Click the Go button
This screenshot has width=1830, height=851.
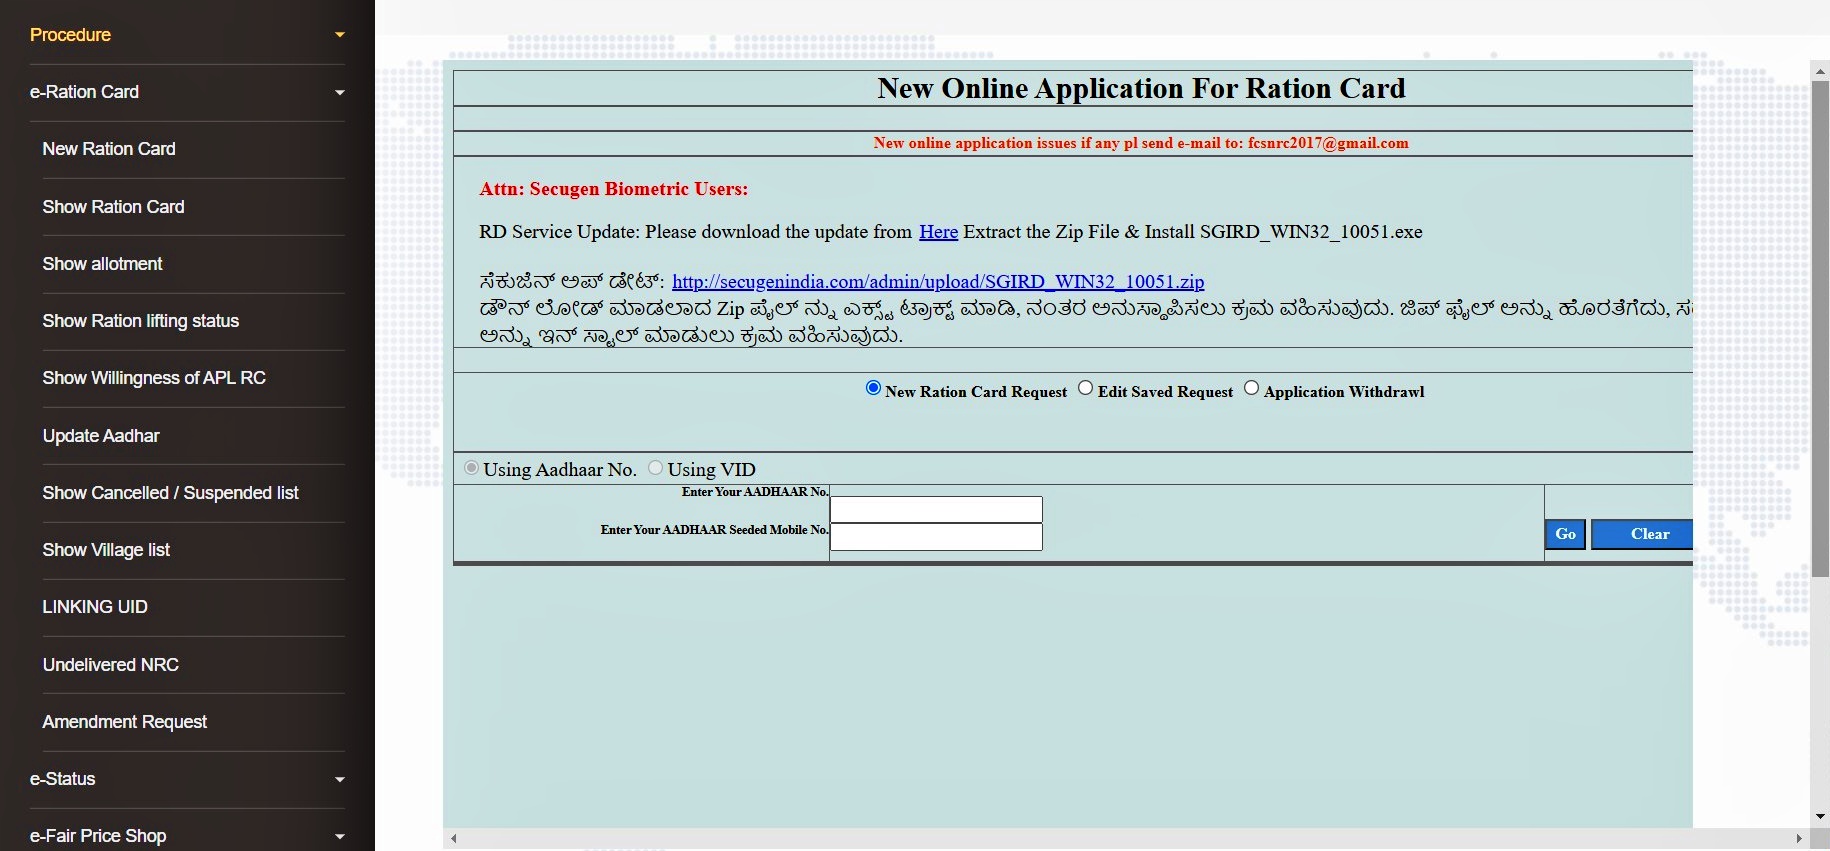(x=1565, y=534)
